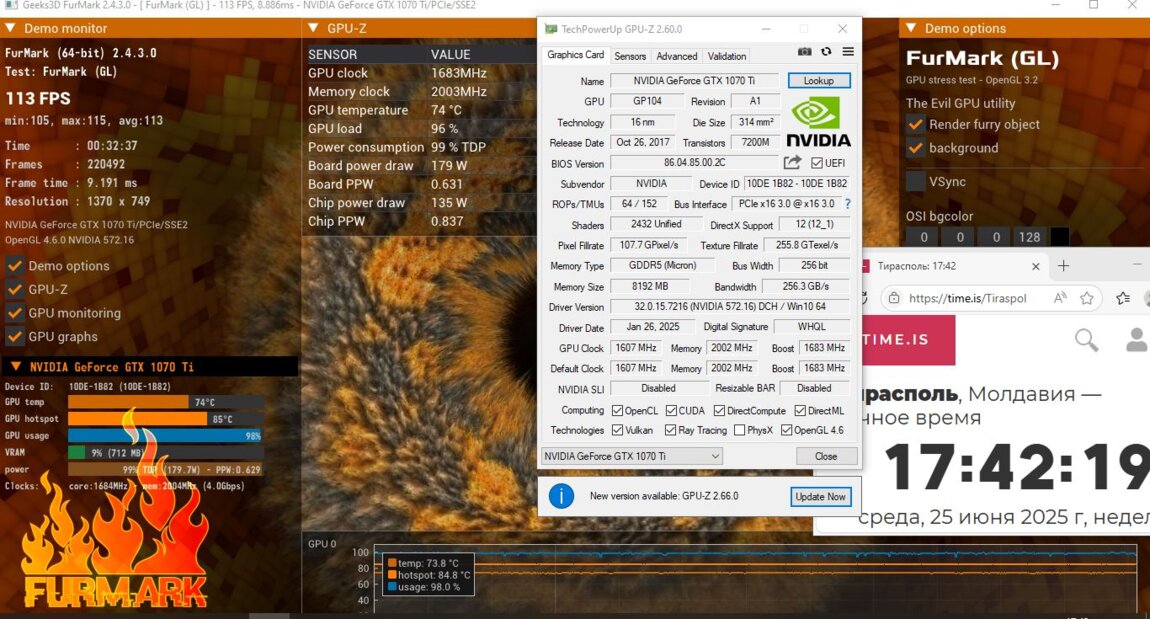Screen dimensions: 1150x619
Task: Open a new browser tab
Action: coord(1064,266)
